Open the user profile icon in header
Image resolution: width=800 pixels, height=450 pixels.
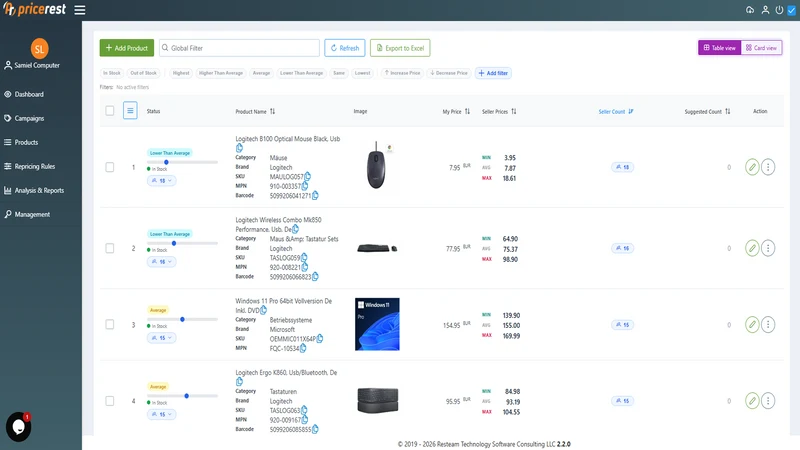[x=765, y=10]
